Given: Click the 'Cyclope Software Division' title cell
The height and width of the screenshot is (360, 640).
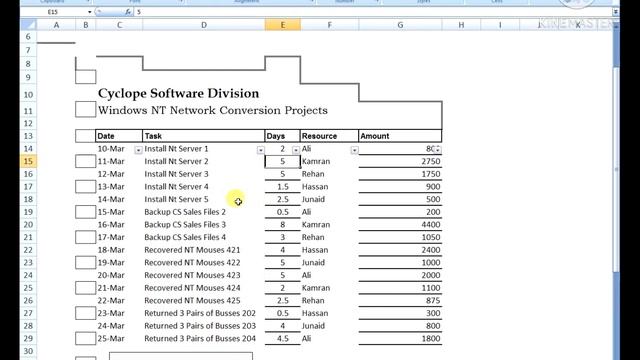Looking at the screenshot, I should click(178, 93).
